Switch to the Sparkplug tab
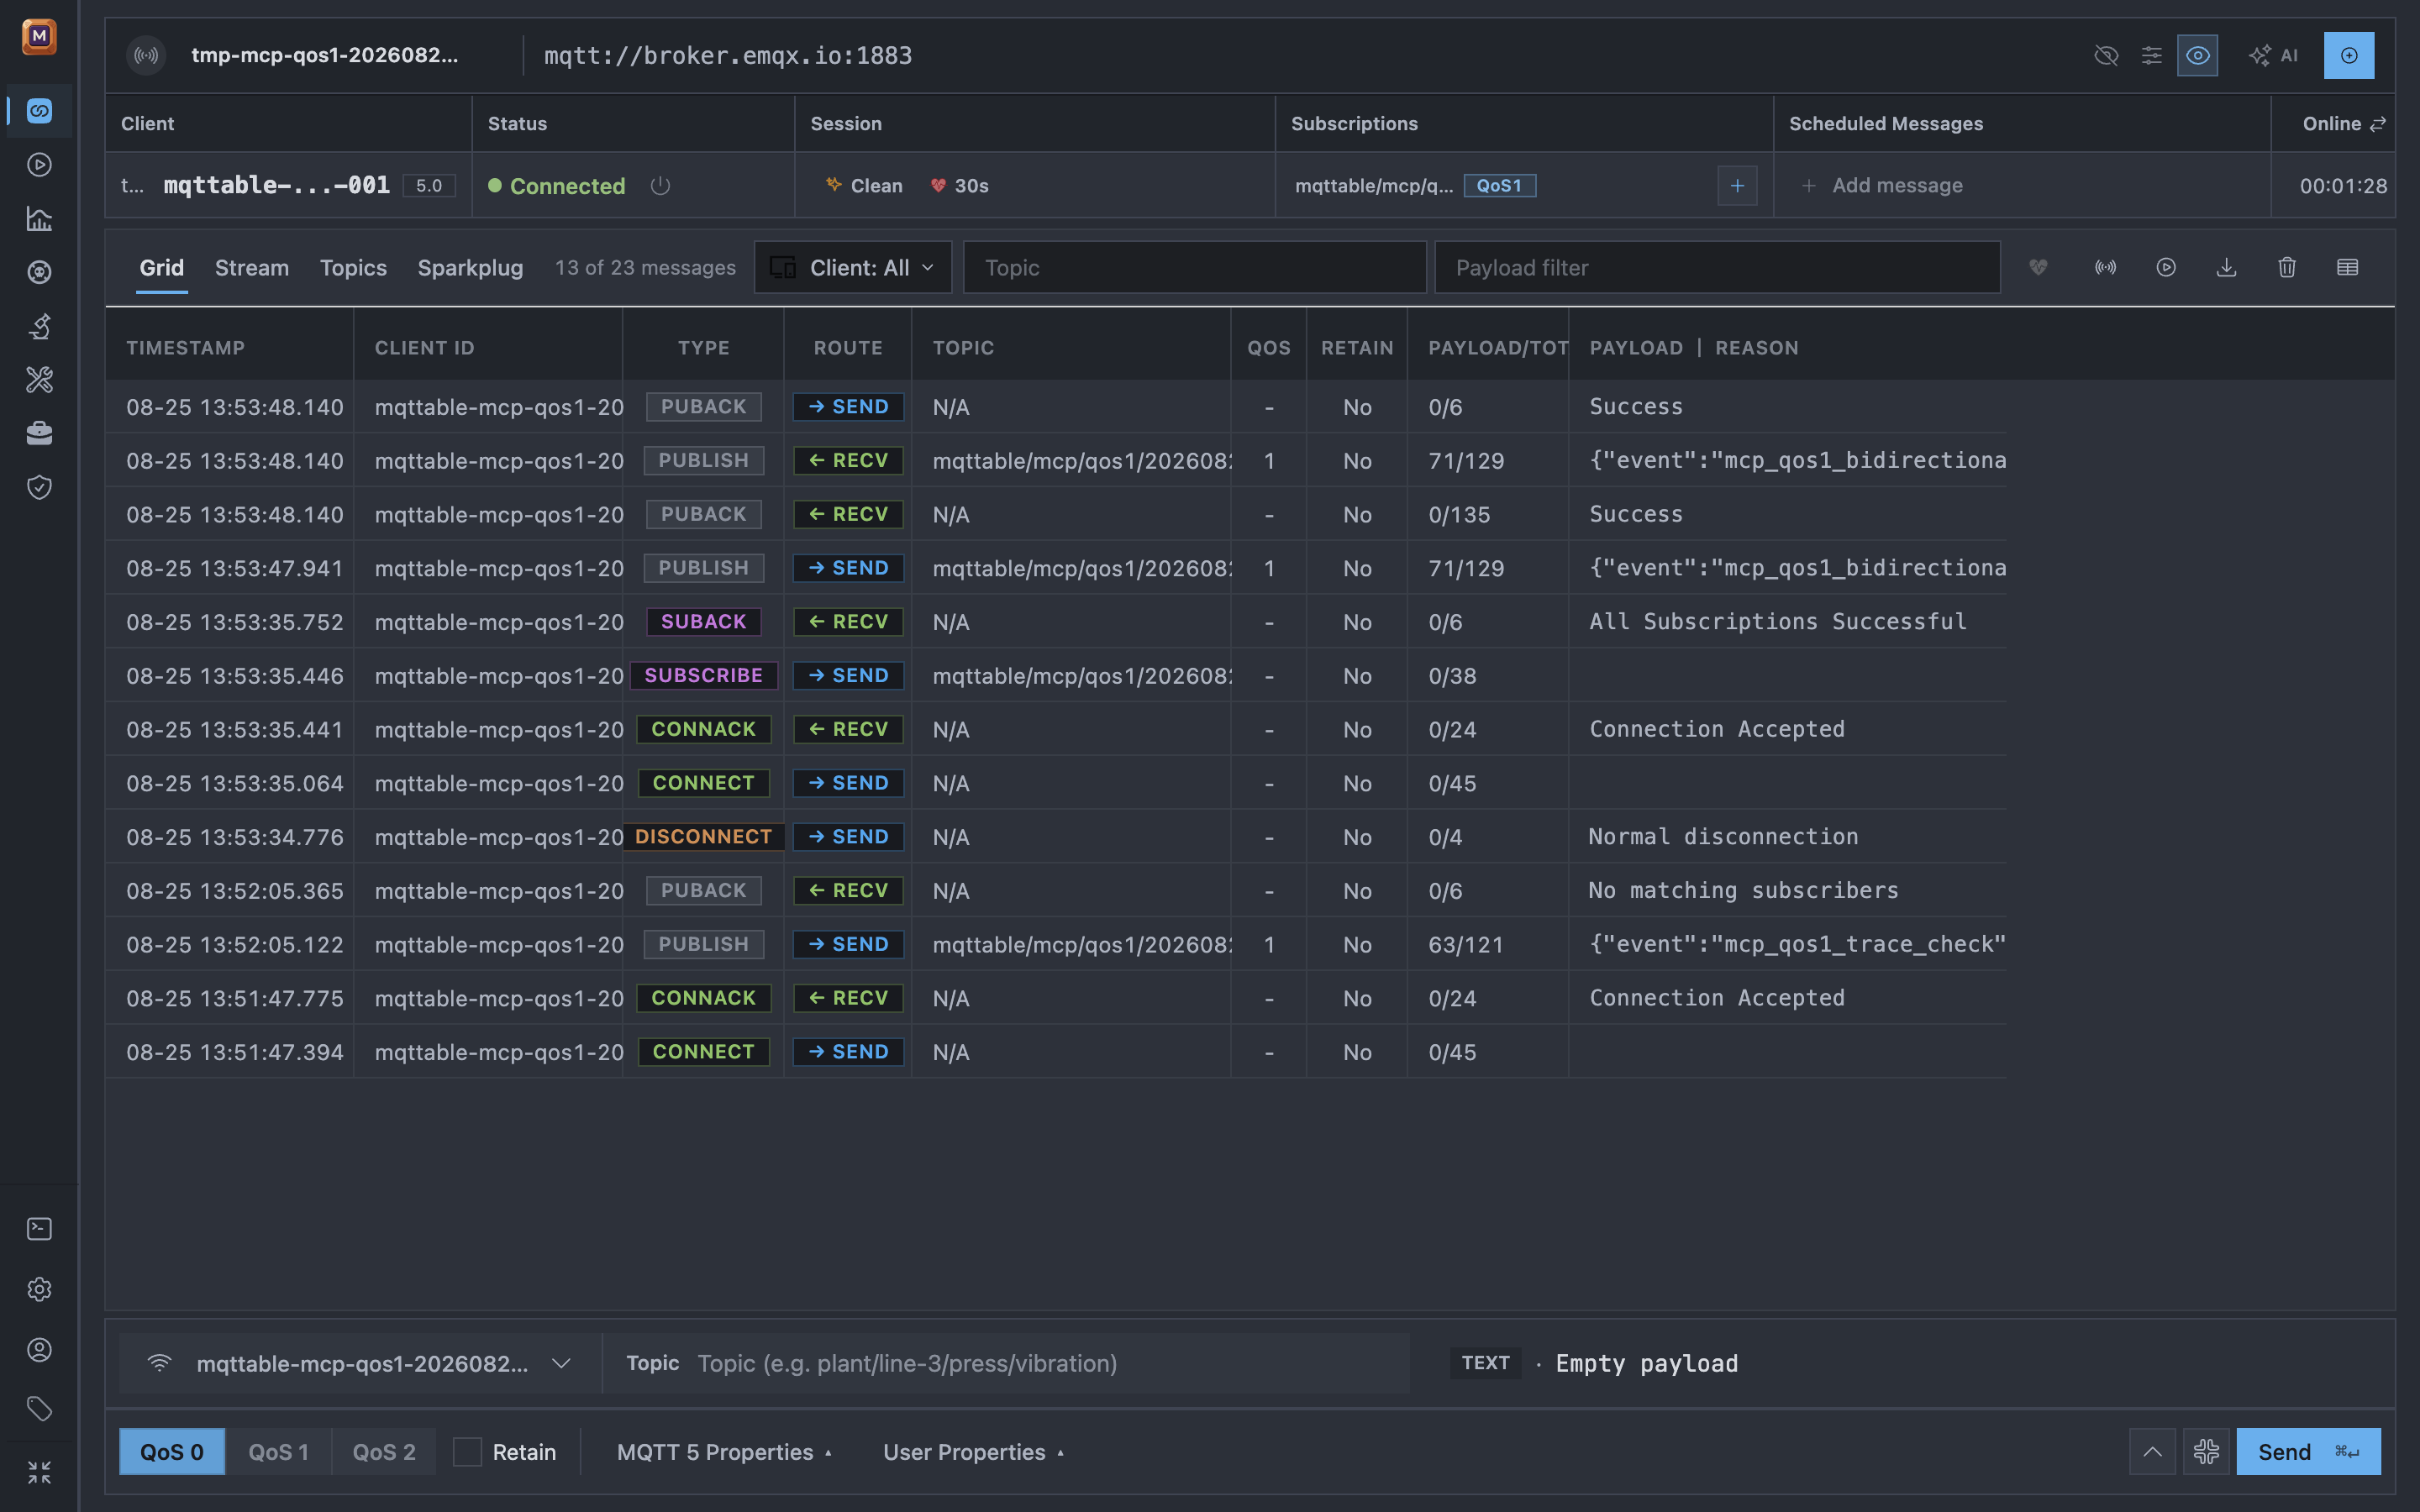 [470, 268]
